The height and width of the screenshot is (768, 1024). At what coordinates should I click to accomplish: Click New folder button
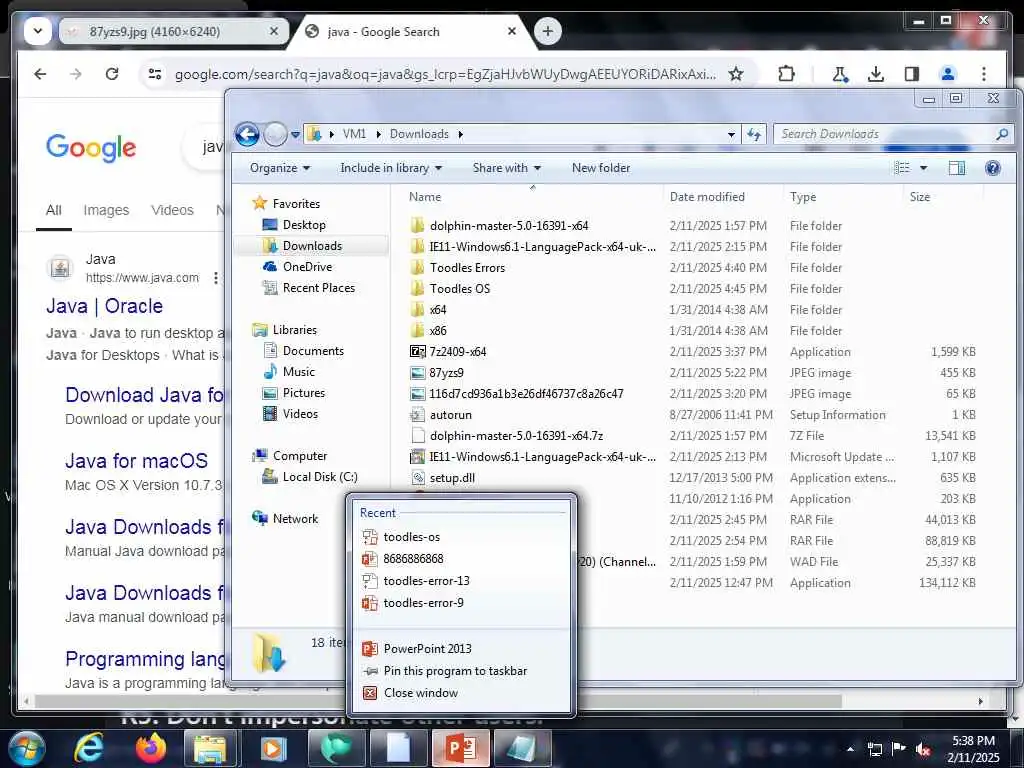coord(601,168)
